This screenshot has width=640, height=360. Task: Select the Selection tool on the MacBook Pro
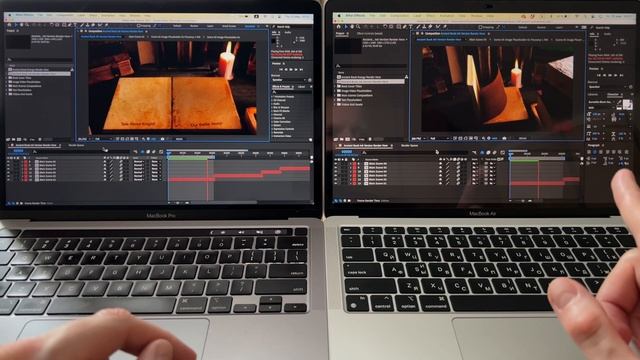coord(16,25)
